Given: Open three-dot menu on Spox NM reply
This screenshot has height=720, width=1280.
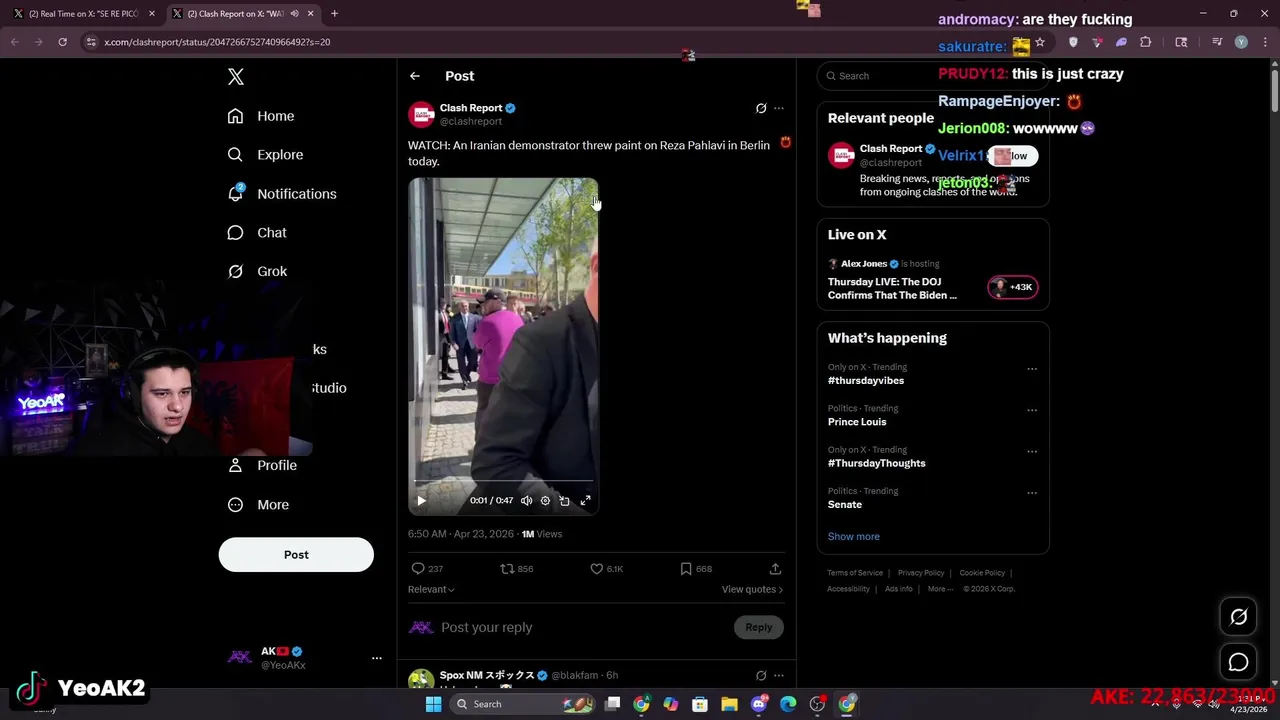Looking at the screenshot, I should (x=779, y=676).
